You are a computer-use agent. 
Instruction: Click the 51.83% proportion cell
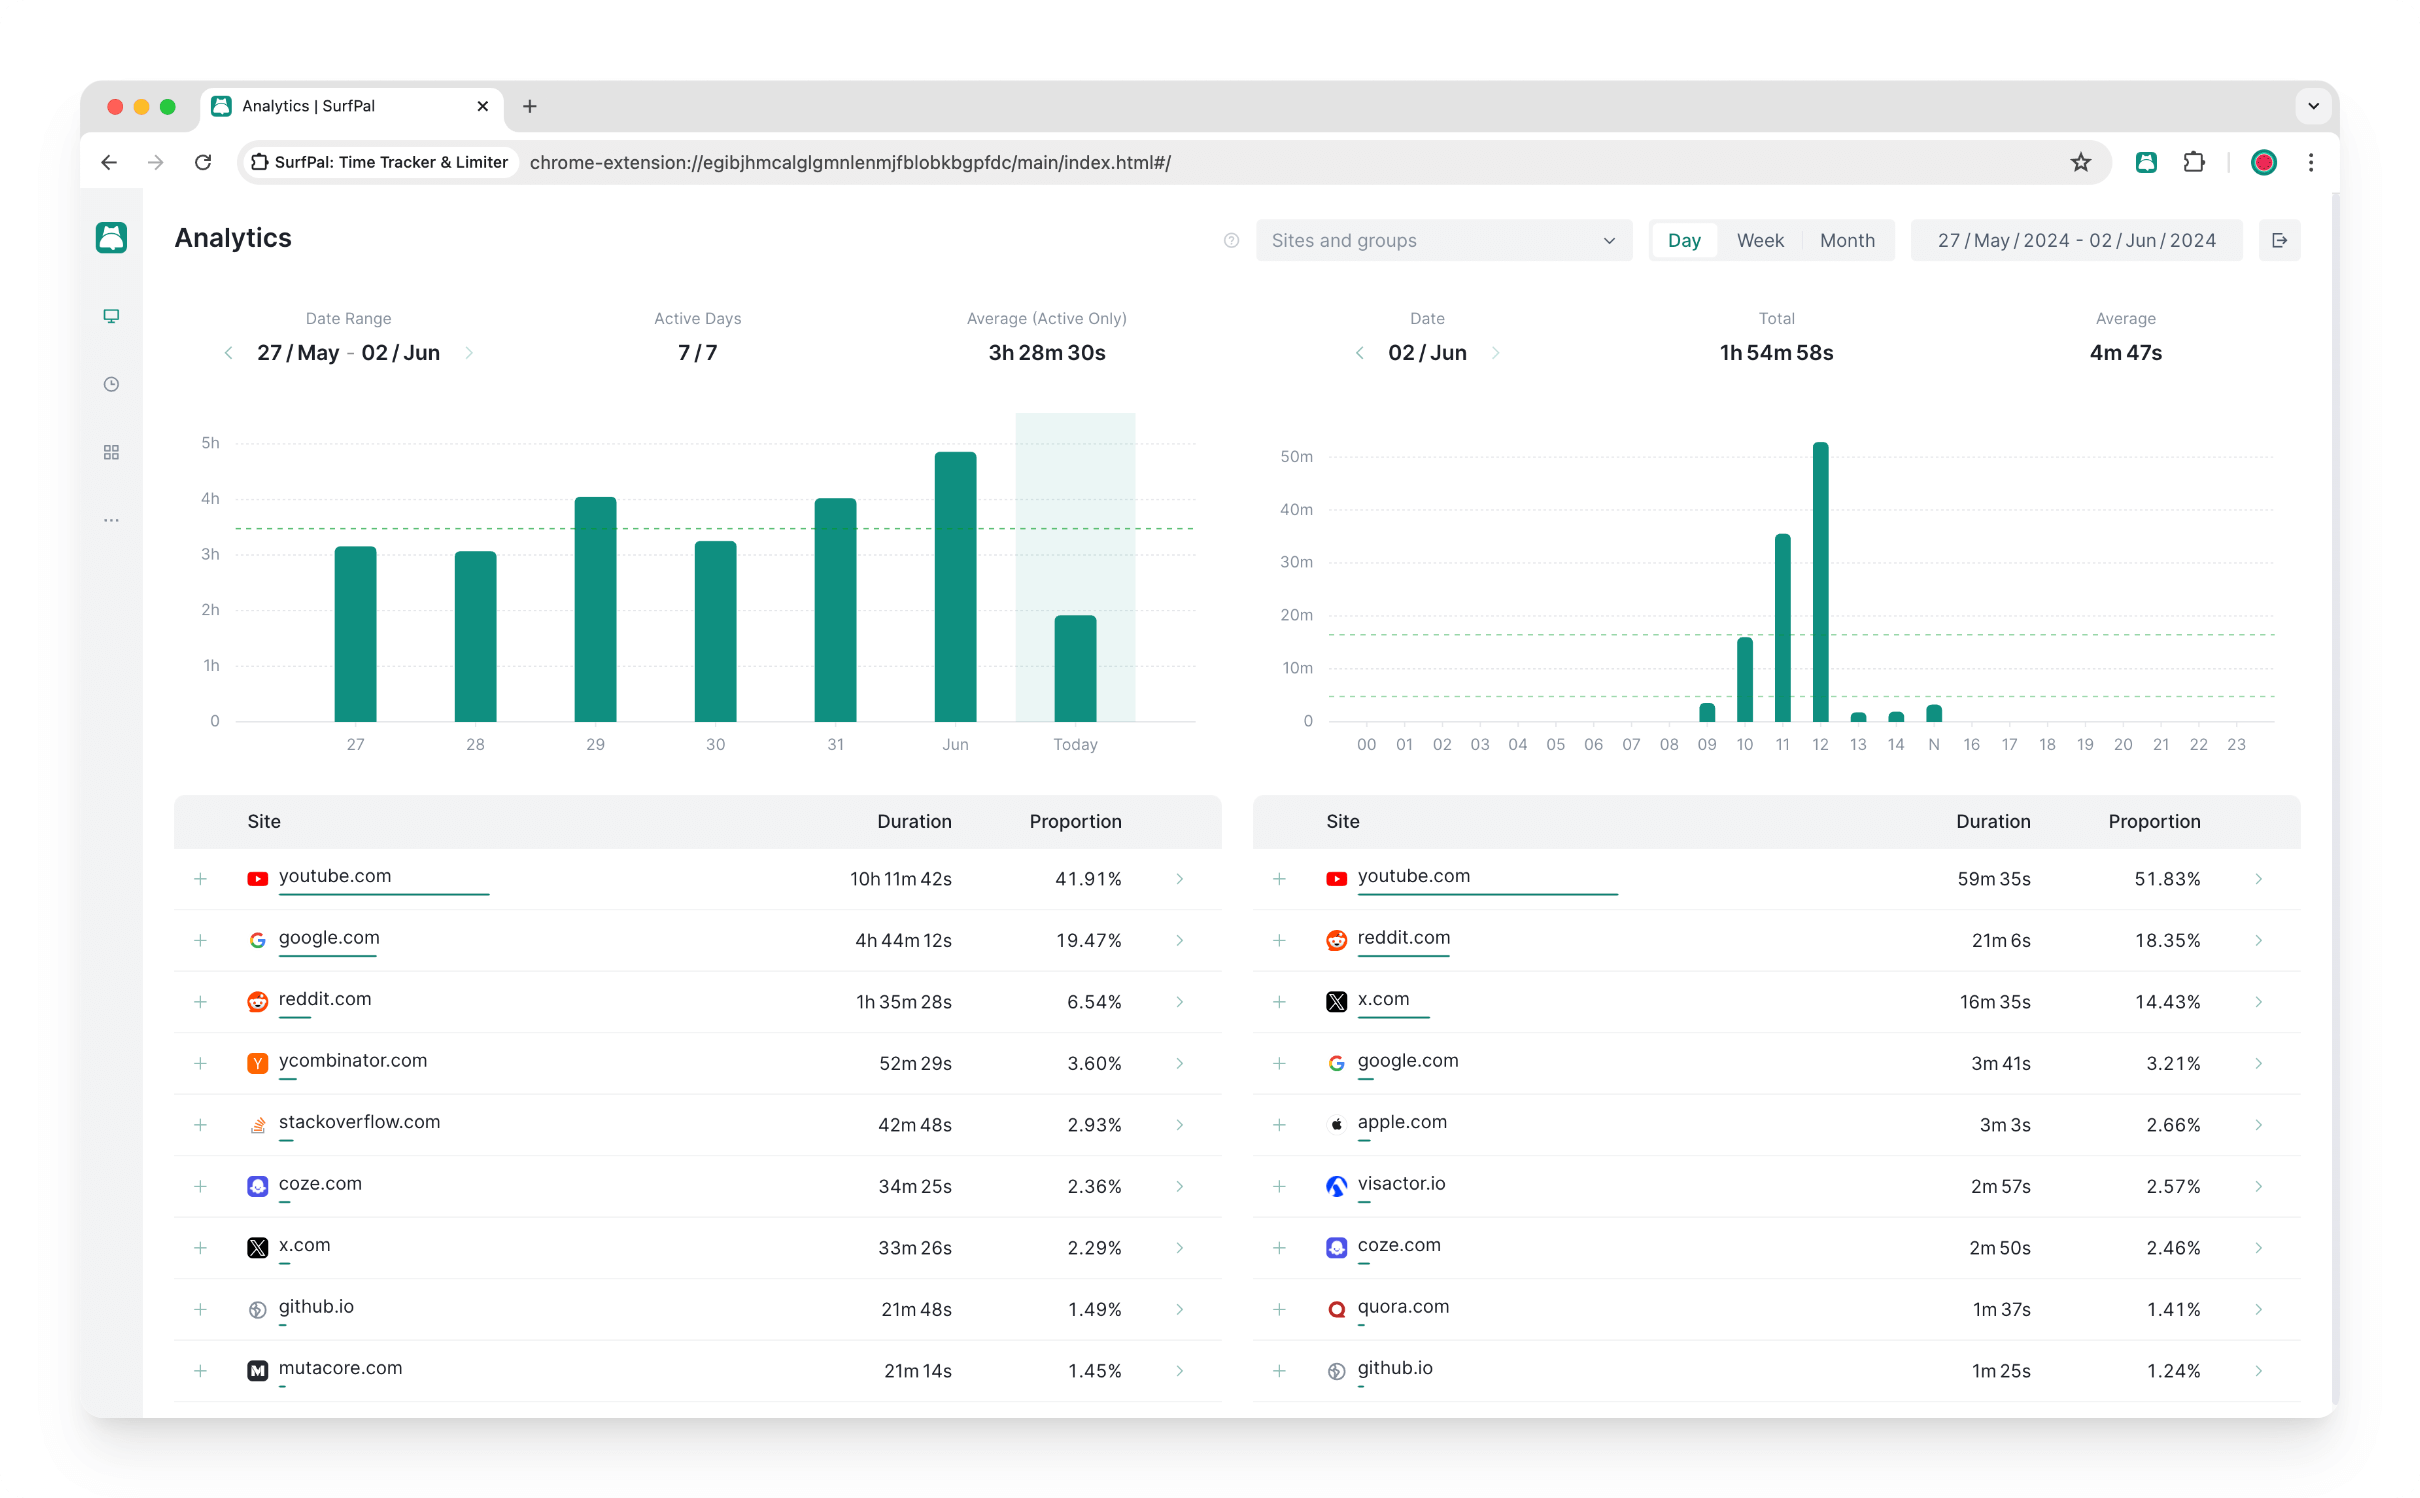2167,879
